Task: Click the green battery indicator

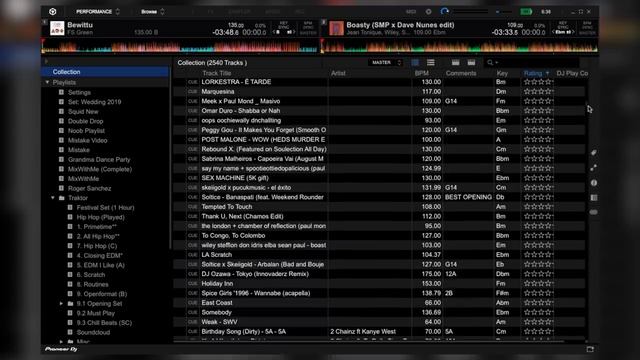Action: (x=526, y=11)
